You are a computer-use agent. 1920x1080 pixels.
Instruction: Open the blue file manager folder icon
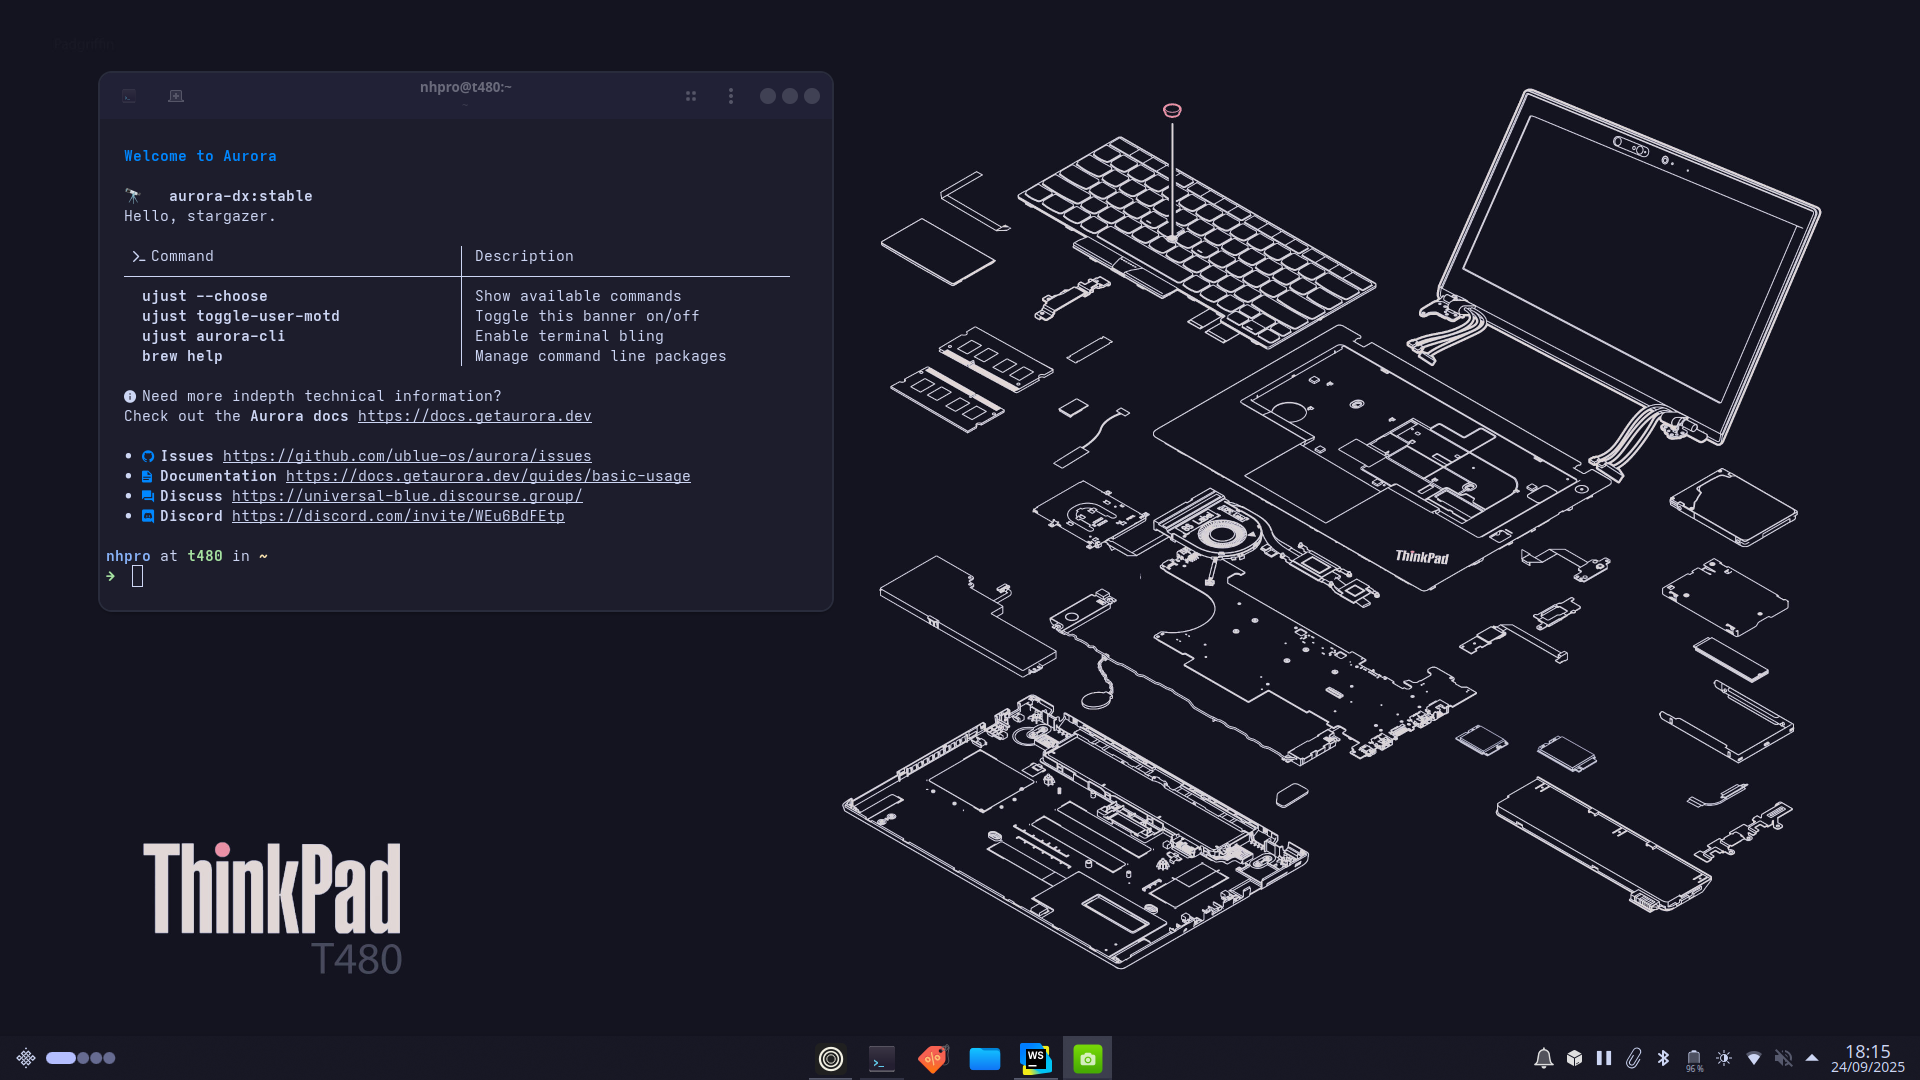pyautogui.click(x=984, y=1058)
